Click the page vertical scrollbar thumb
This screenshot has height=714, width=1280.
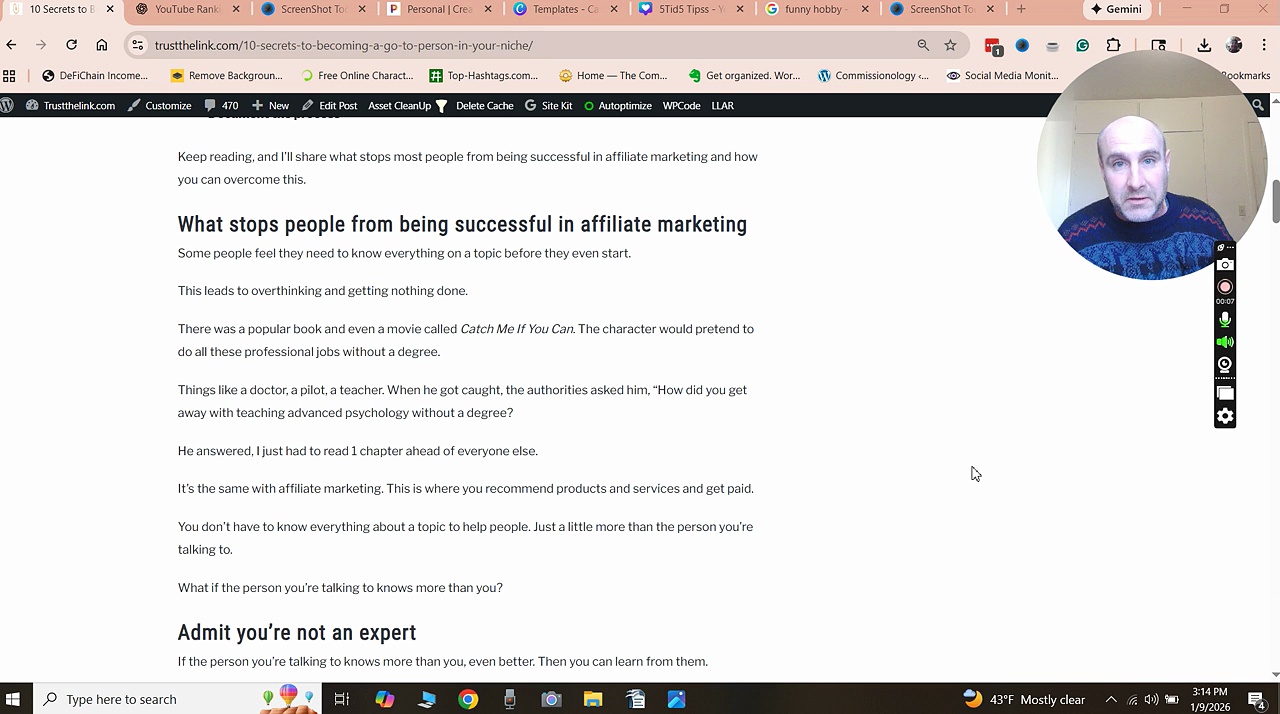1275,201
